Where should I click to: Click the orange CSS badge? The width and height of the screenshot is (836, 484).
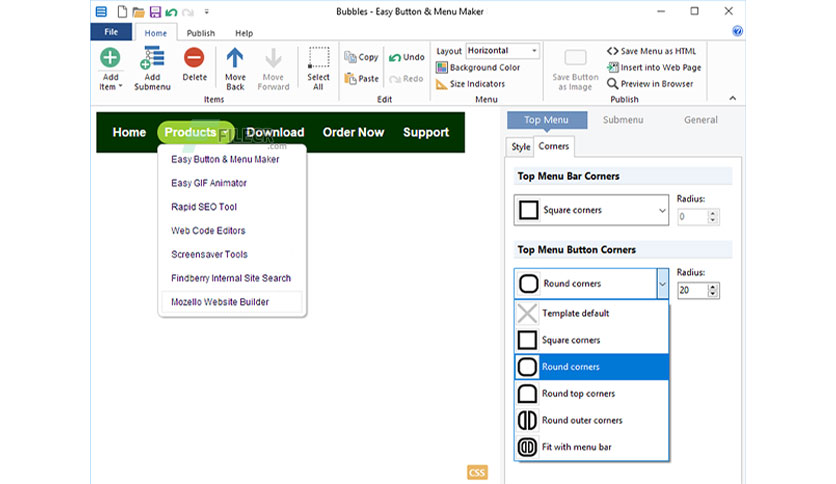[x=477, y=472]
